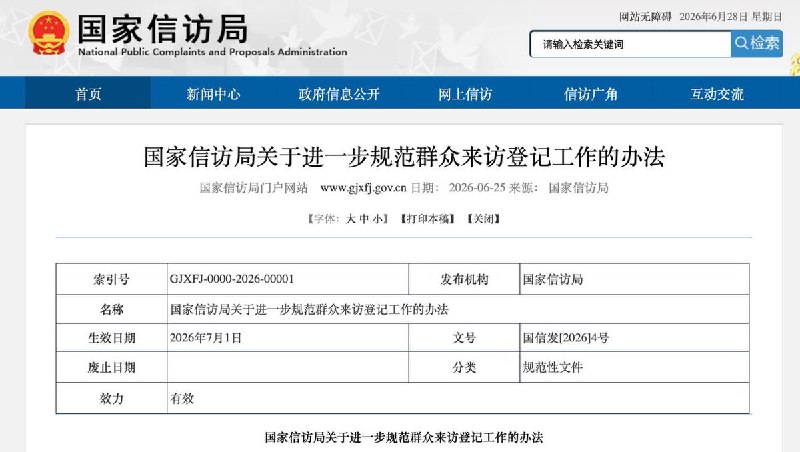800x452 pixels.
Task: Click the 废止日期 label cell
Action: tap(112, 367)
